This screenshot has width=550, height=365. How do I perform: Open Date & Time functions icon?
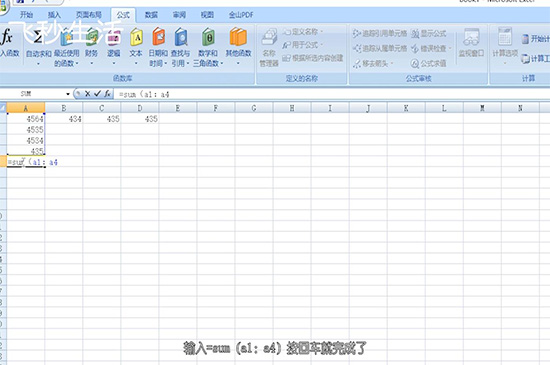158,37
